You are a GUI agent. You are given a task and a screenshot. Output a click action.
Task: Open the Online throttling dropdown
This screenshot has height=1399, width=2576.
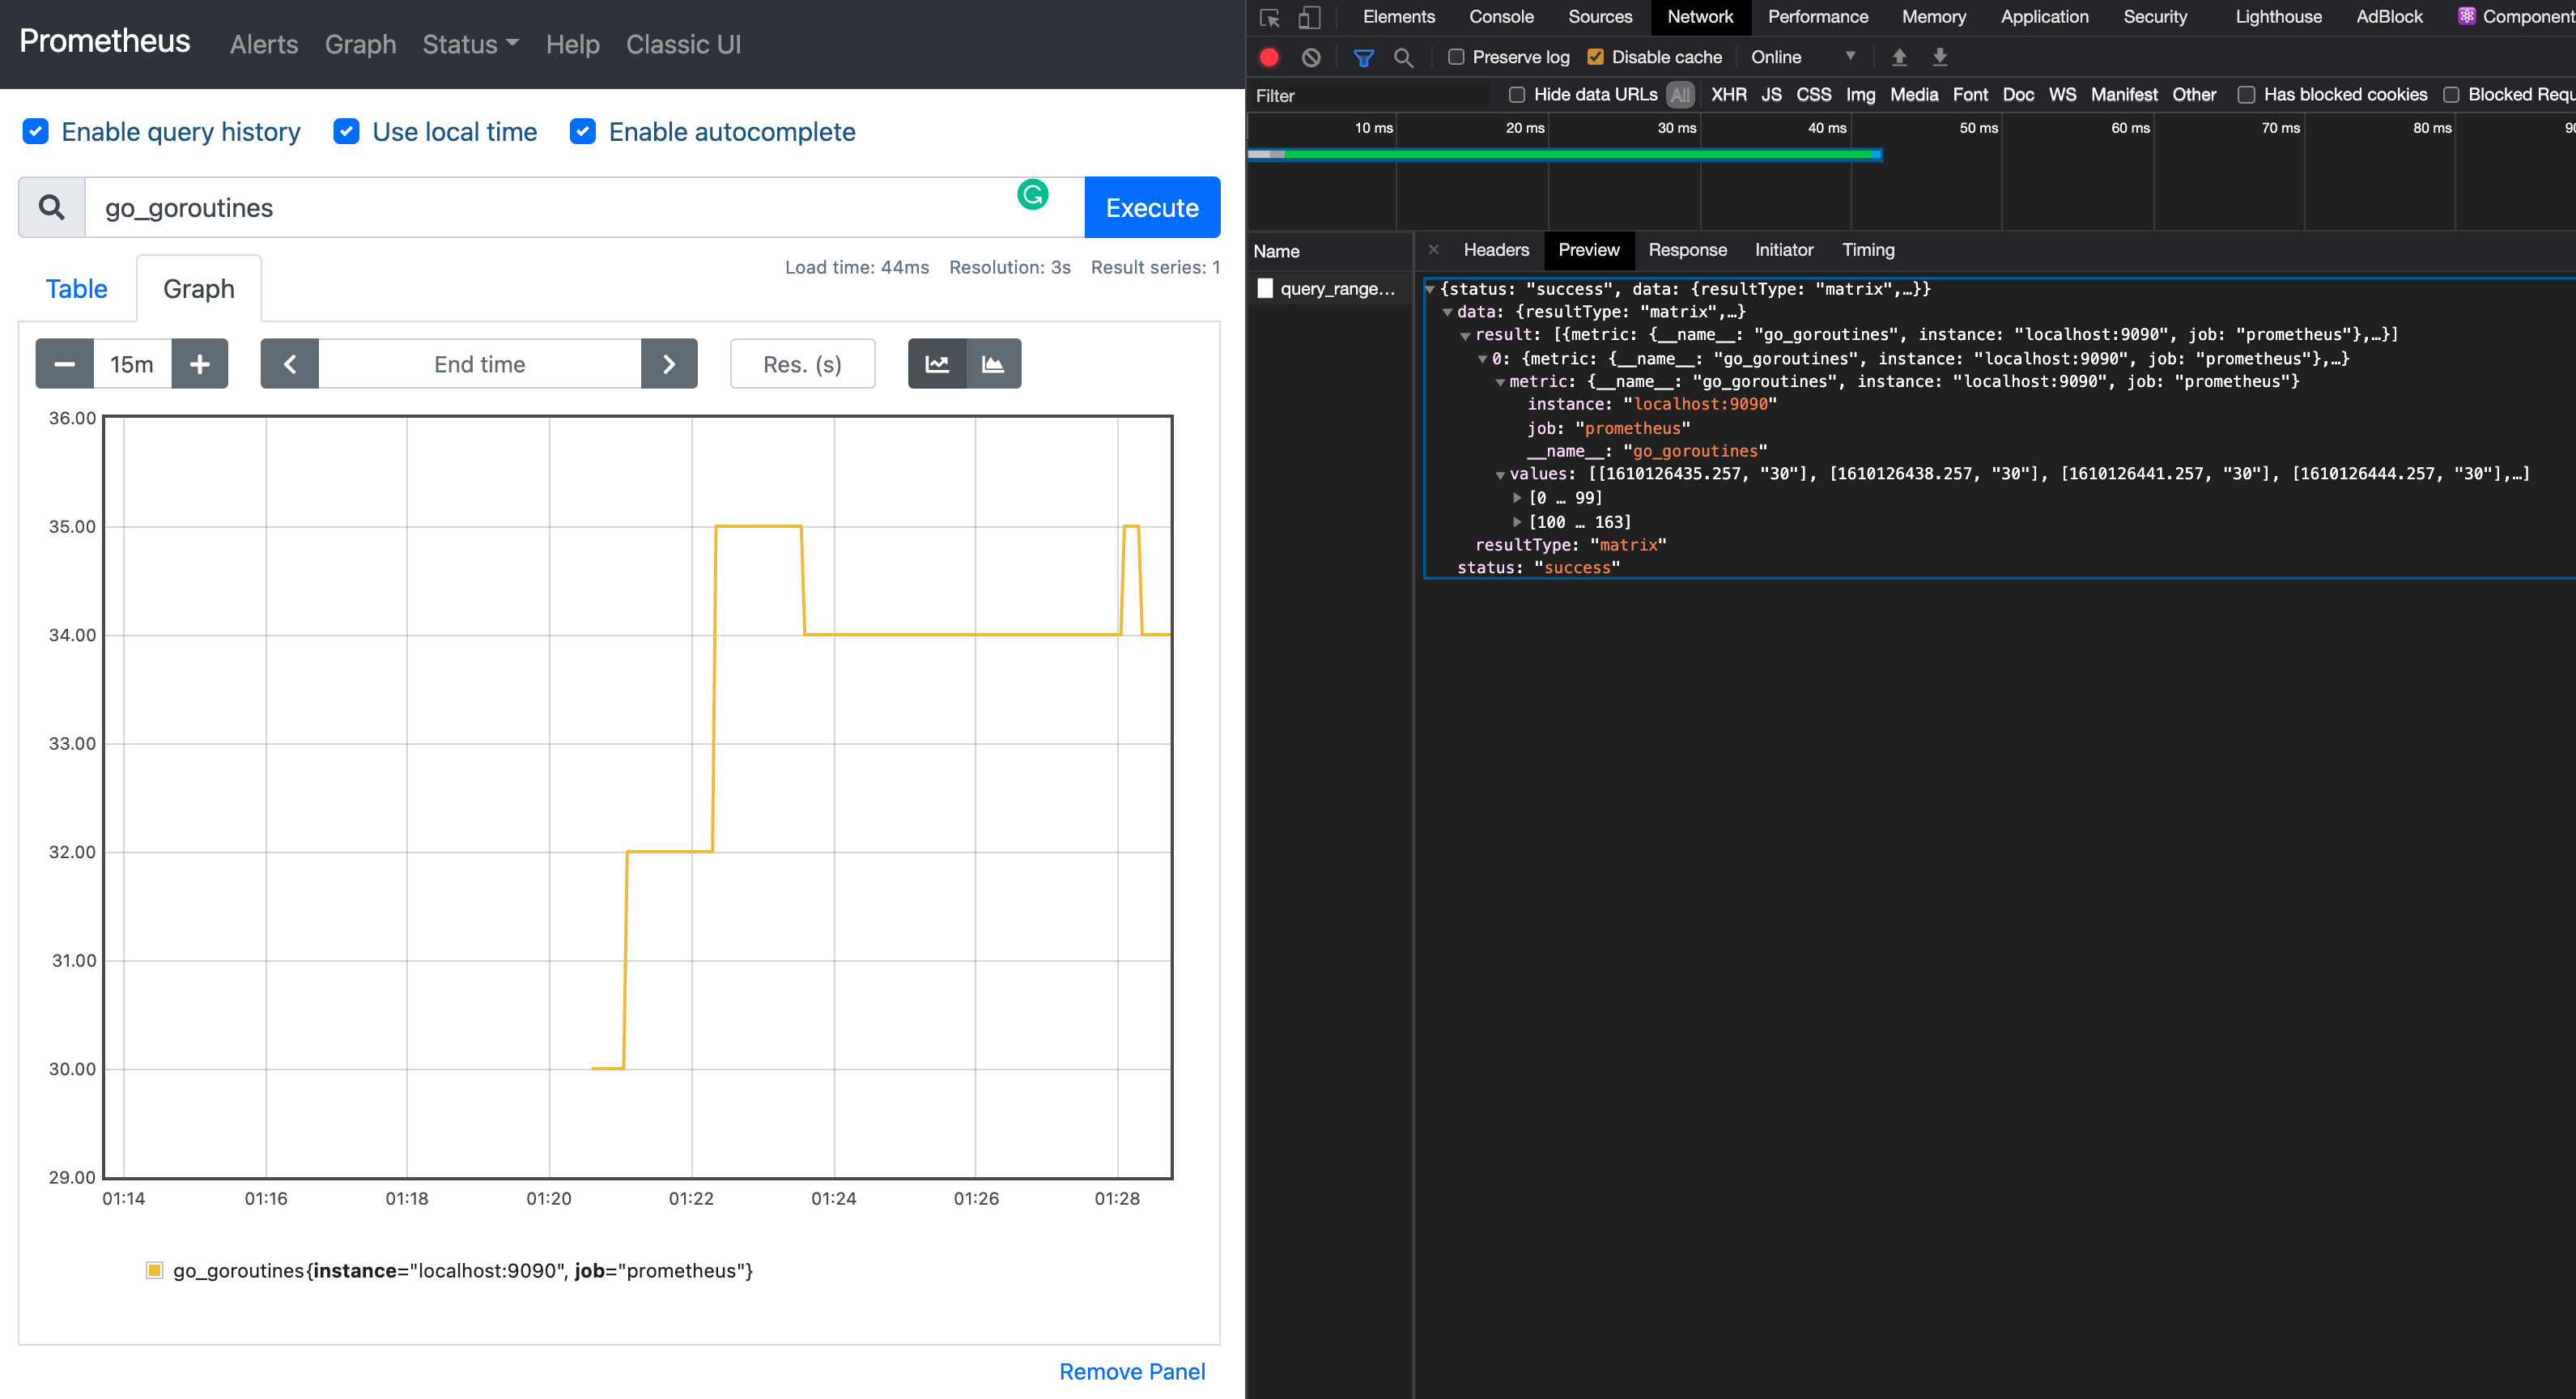coord(1802,57)
